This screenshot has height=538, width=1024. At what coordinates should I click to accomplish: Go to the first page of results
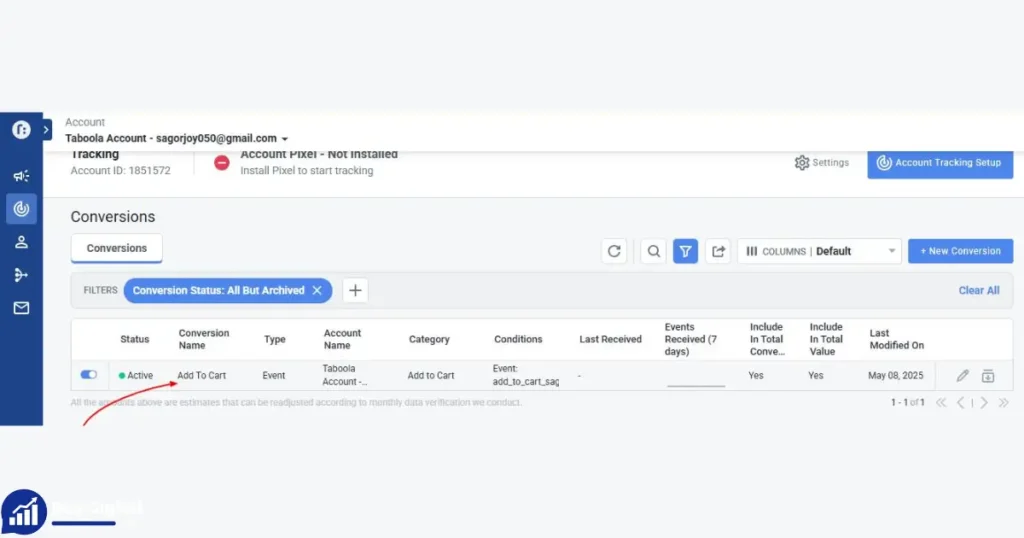pyautogui.click(x=941, y=403)
